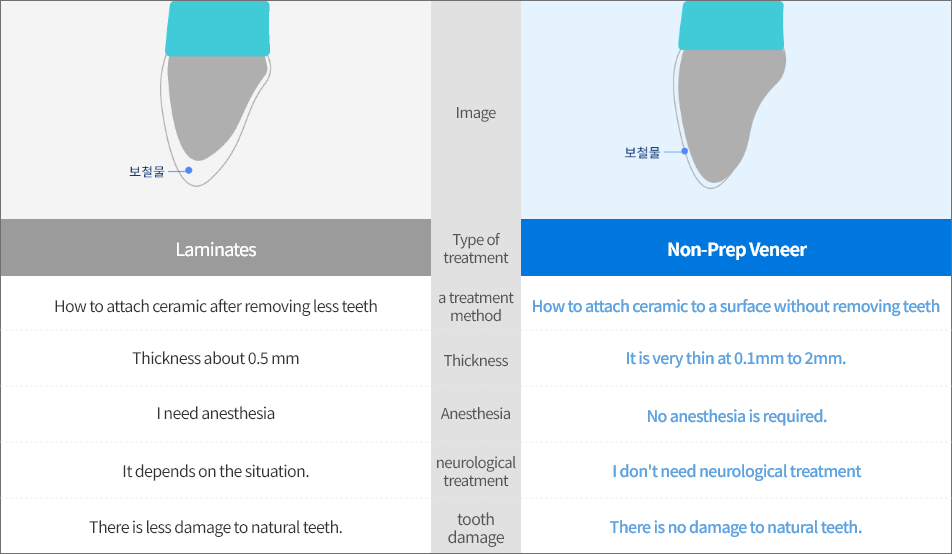Image resolution: width=952 pixels, height=554 pixels.
Task: Click the 'tooth damage' row label
Action: click(x=476, y=528)
